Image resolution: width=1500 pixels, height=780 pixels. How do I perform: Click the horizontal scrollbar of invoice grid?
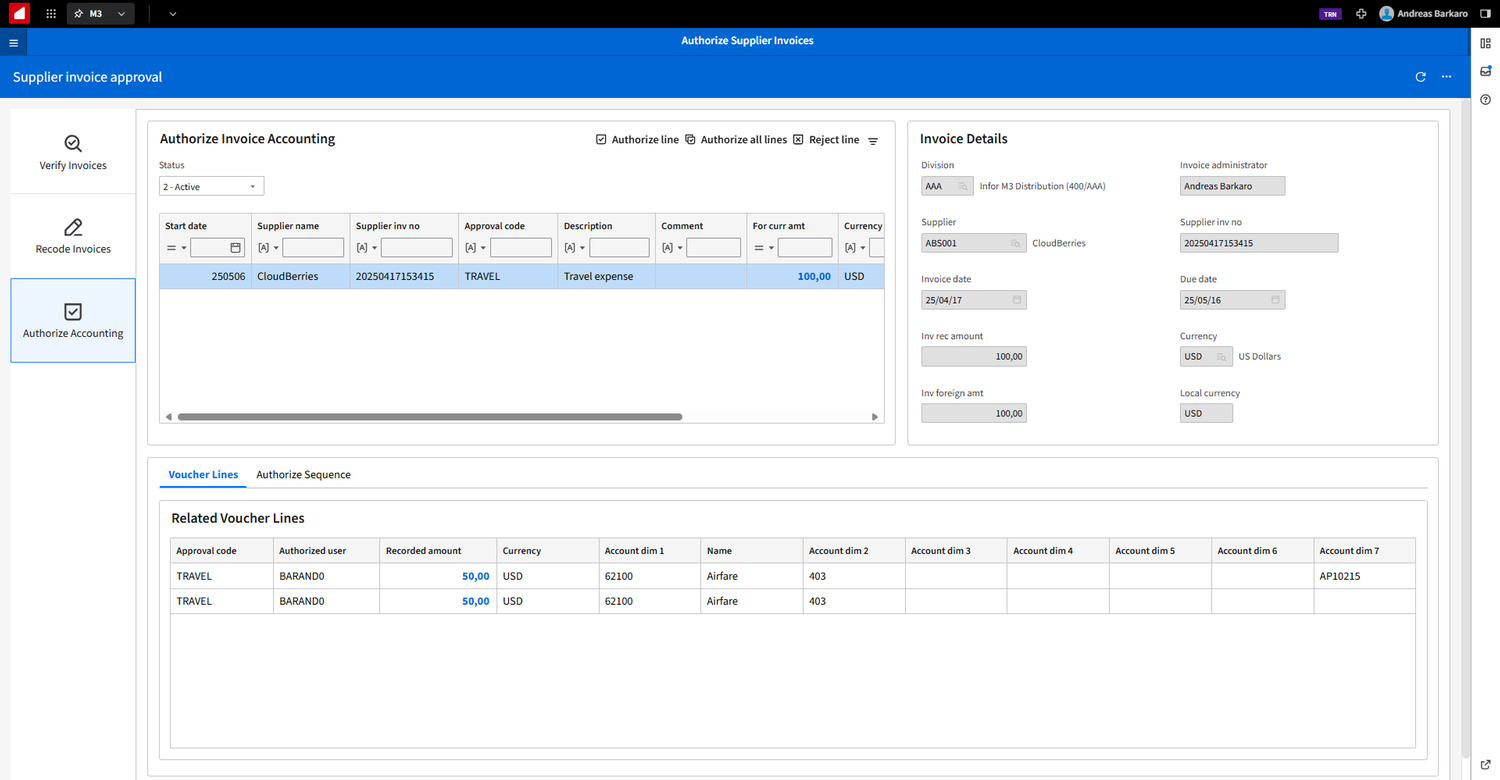pos(430,417)
